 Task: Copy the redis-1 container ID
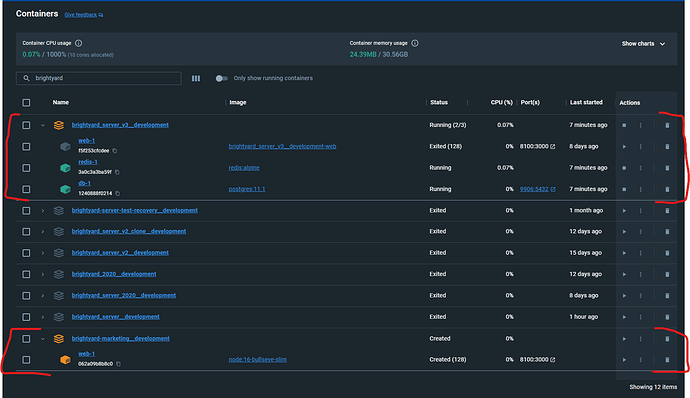117,172
